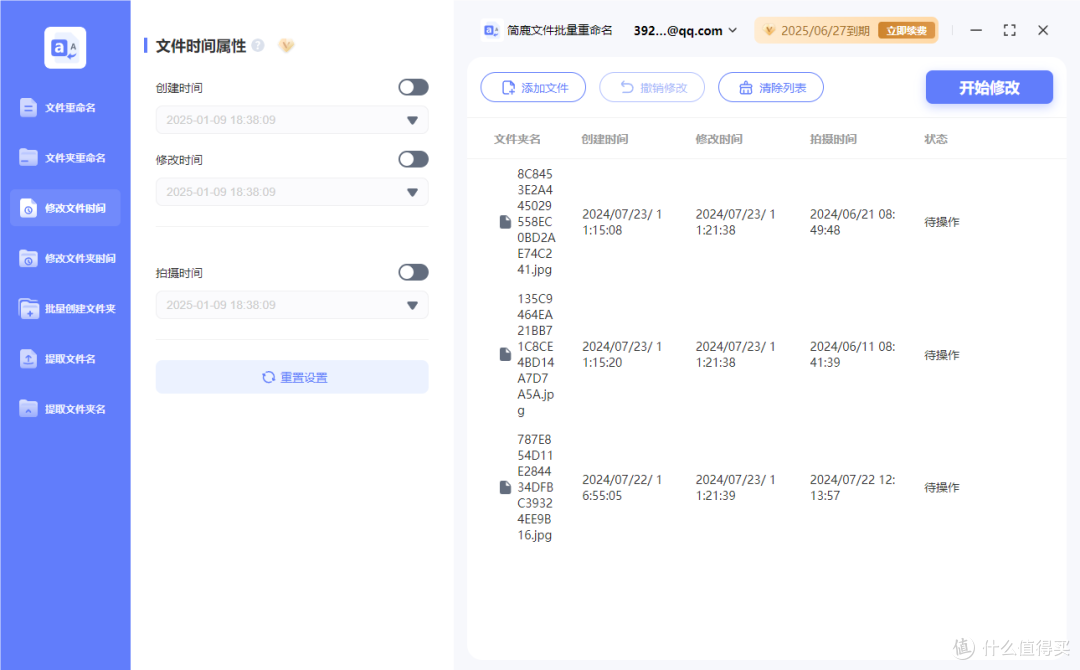The height and width of the screenshot is (670, 1080).
Task: Click the 2025/06/27到期 expiry text
Action: [825, 30]
